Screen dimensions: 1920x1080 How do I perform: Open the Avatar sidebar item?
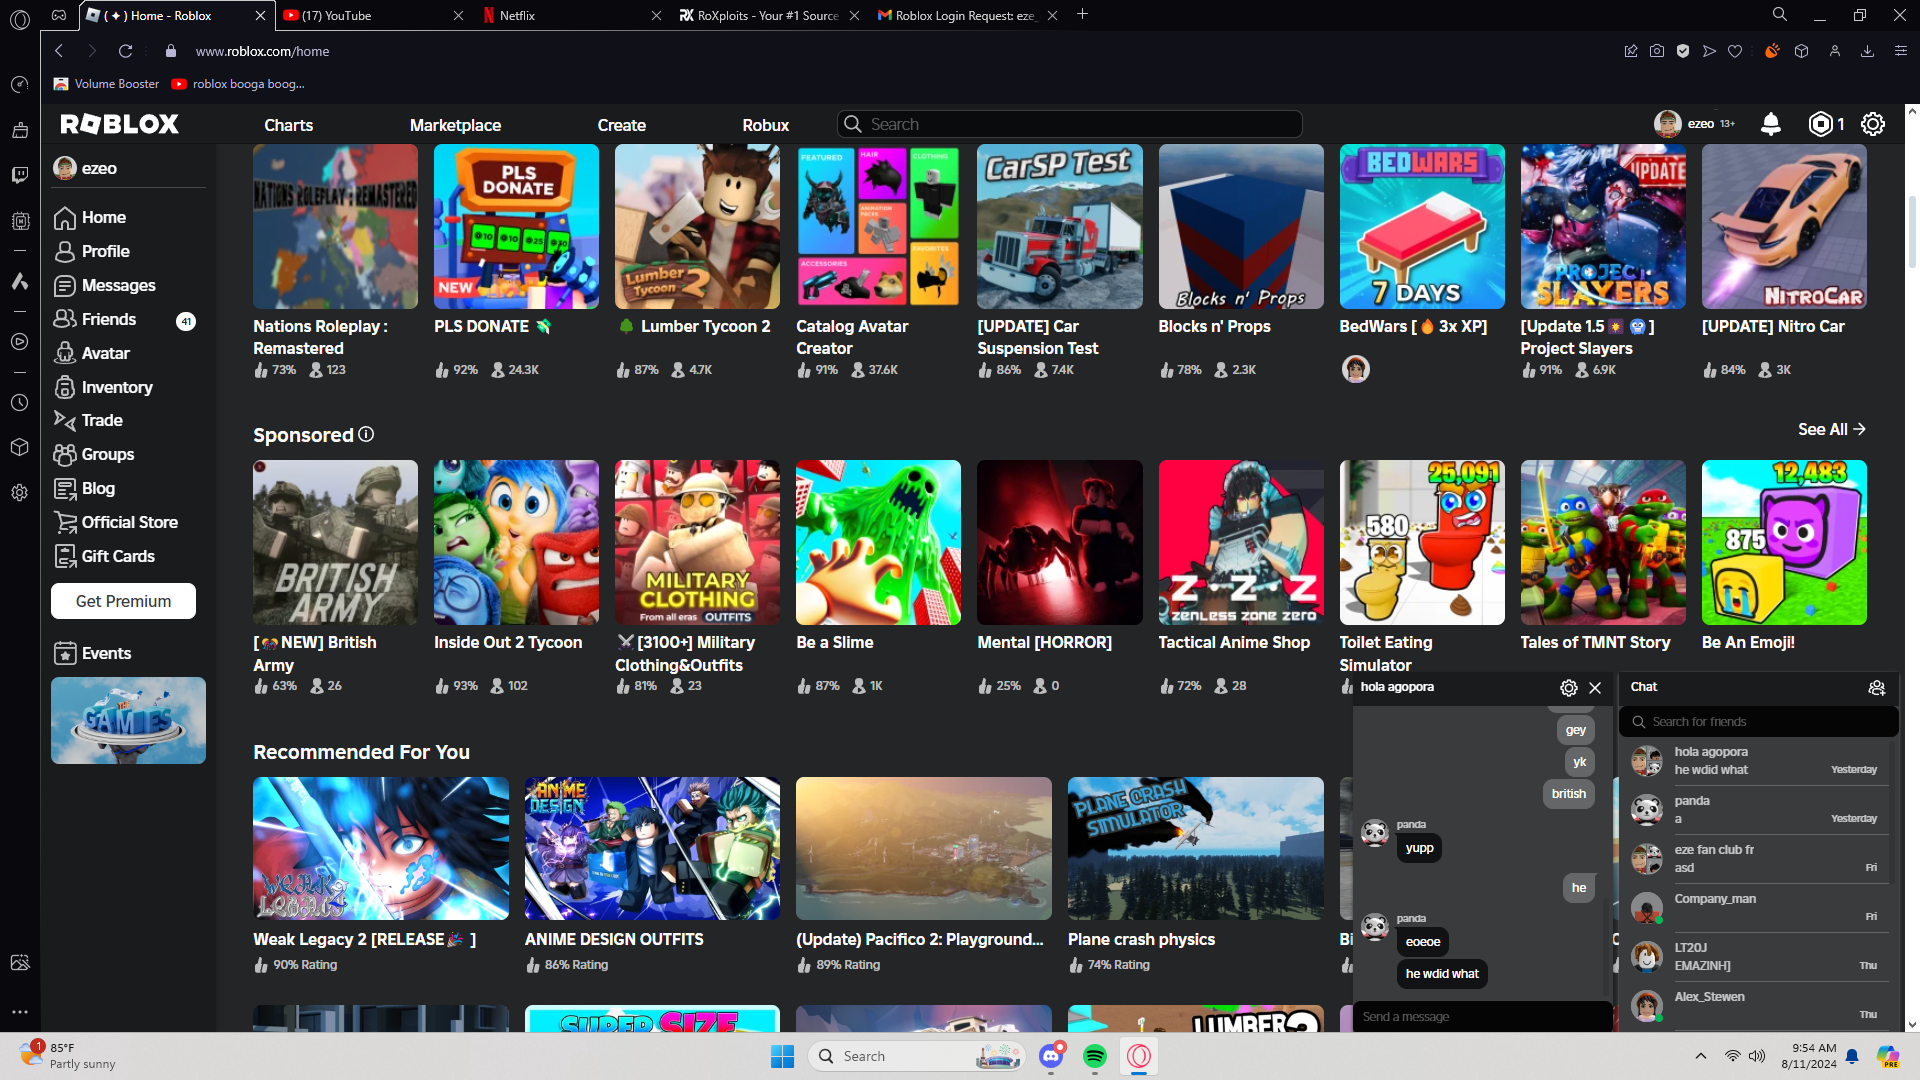tap(105, 353)
